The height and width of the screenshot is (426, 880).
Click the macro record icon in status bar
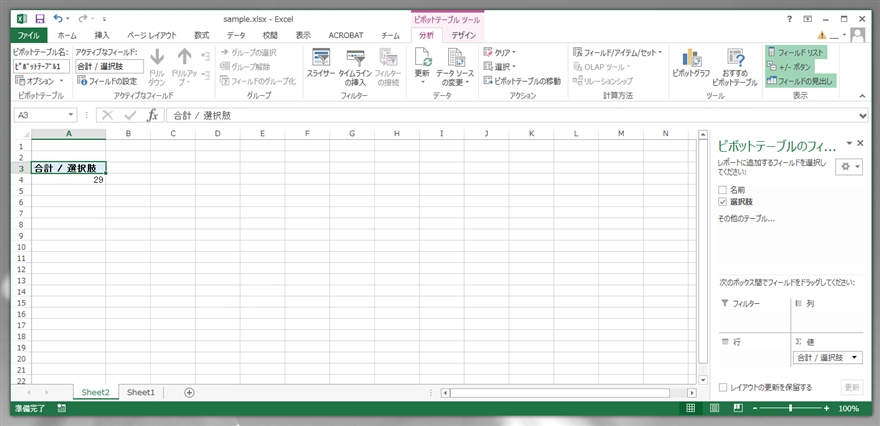pos(61,408)
